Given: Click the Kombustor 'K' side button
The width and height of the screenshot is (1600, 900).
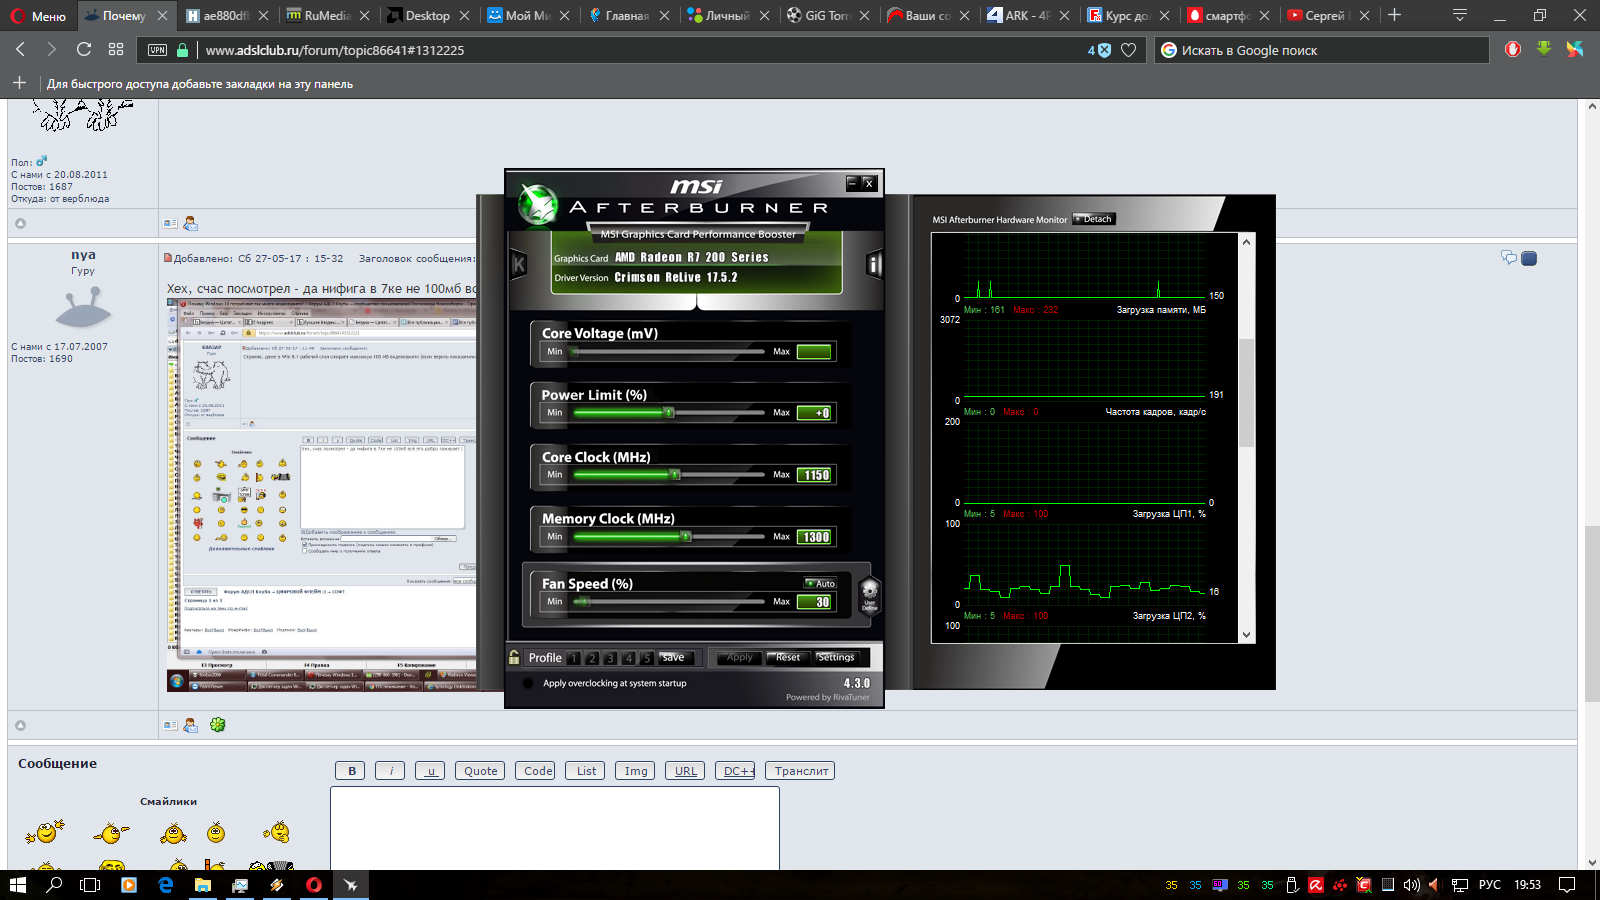Looking at the screenshot, I should pyautogui.click(x=518, y=264).
